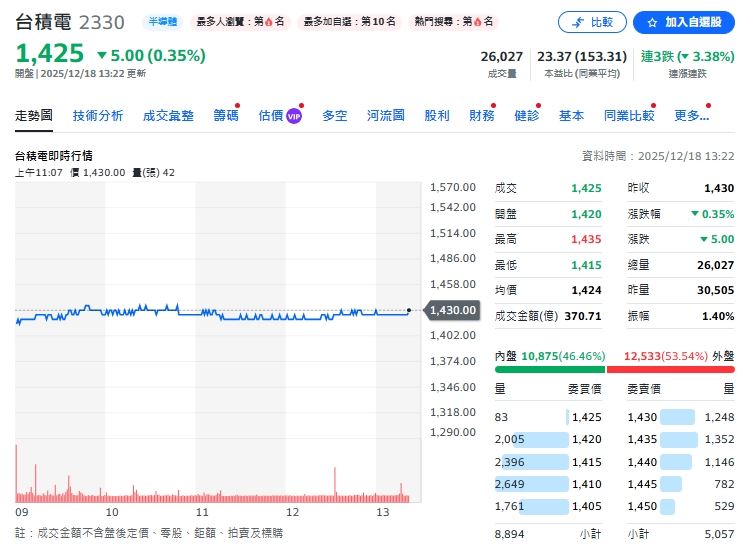Image resolution: width=746 pixels, height=547 pixels.
Task: Click the ask price 1,450 row
Action: click(681, 506)
